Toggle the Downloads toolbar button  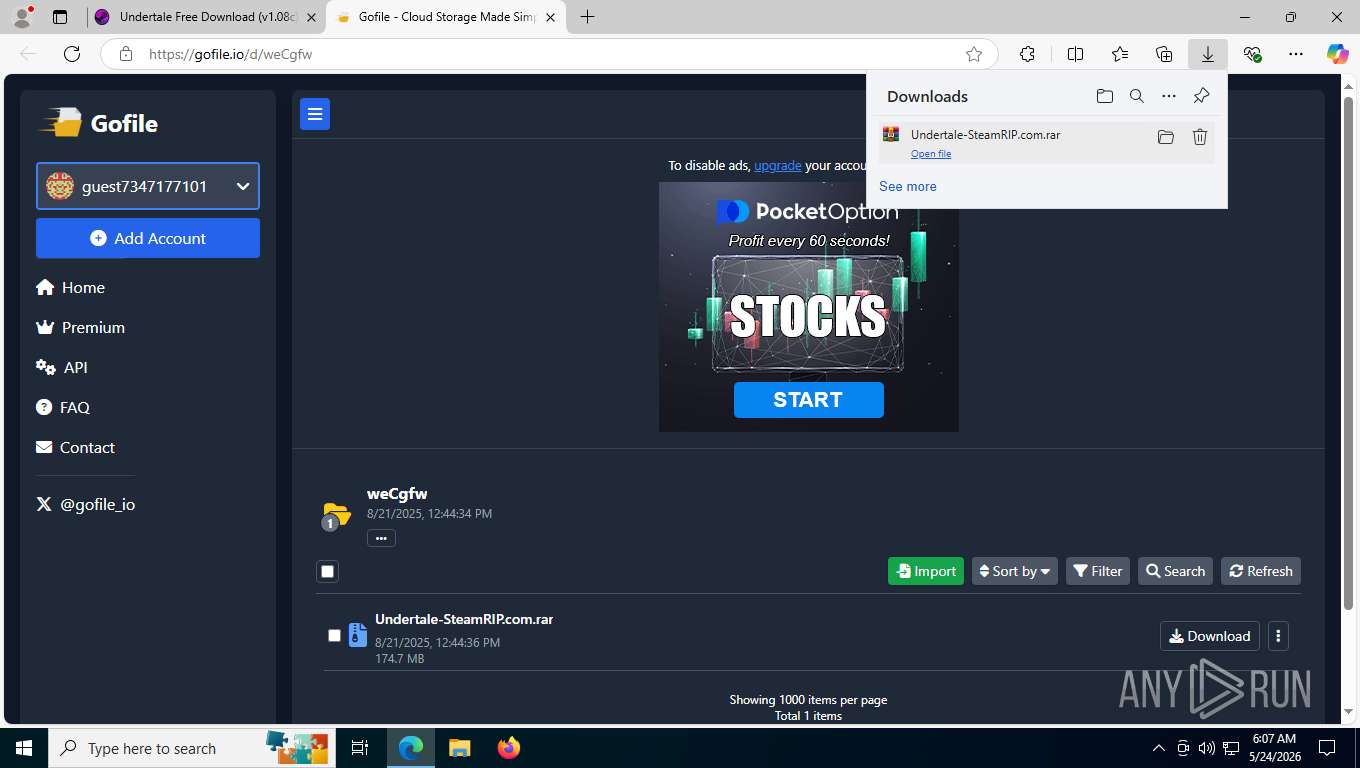point(1208,54)
